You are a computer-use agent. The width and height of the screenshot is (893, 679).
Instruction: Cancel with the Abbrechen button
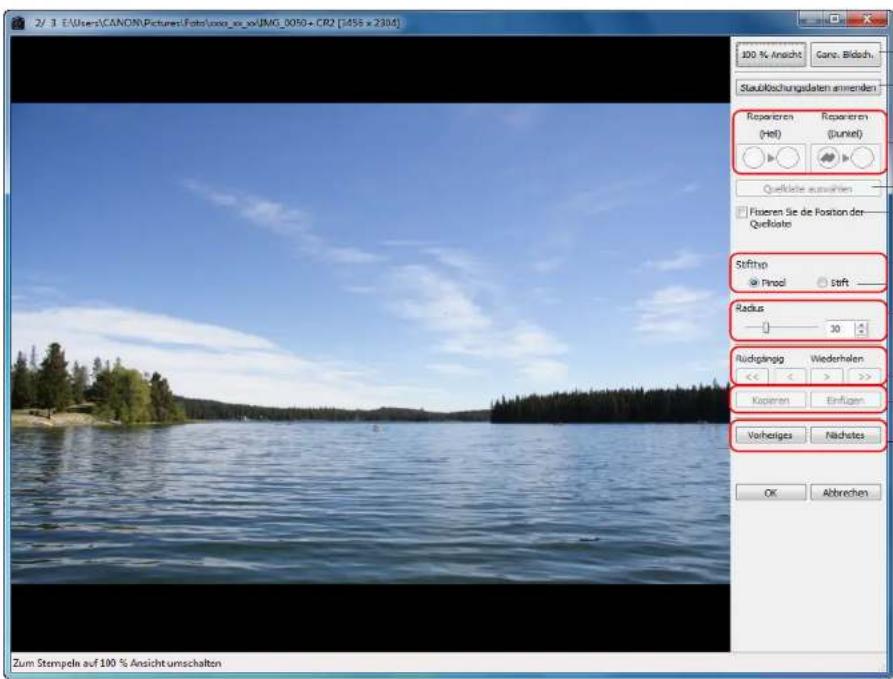[x=845, y=493]
